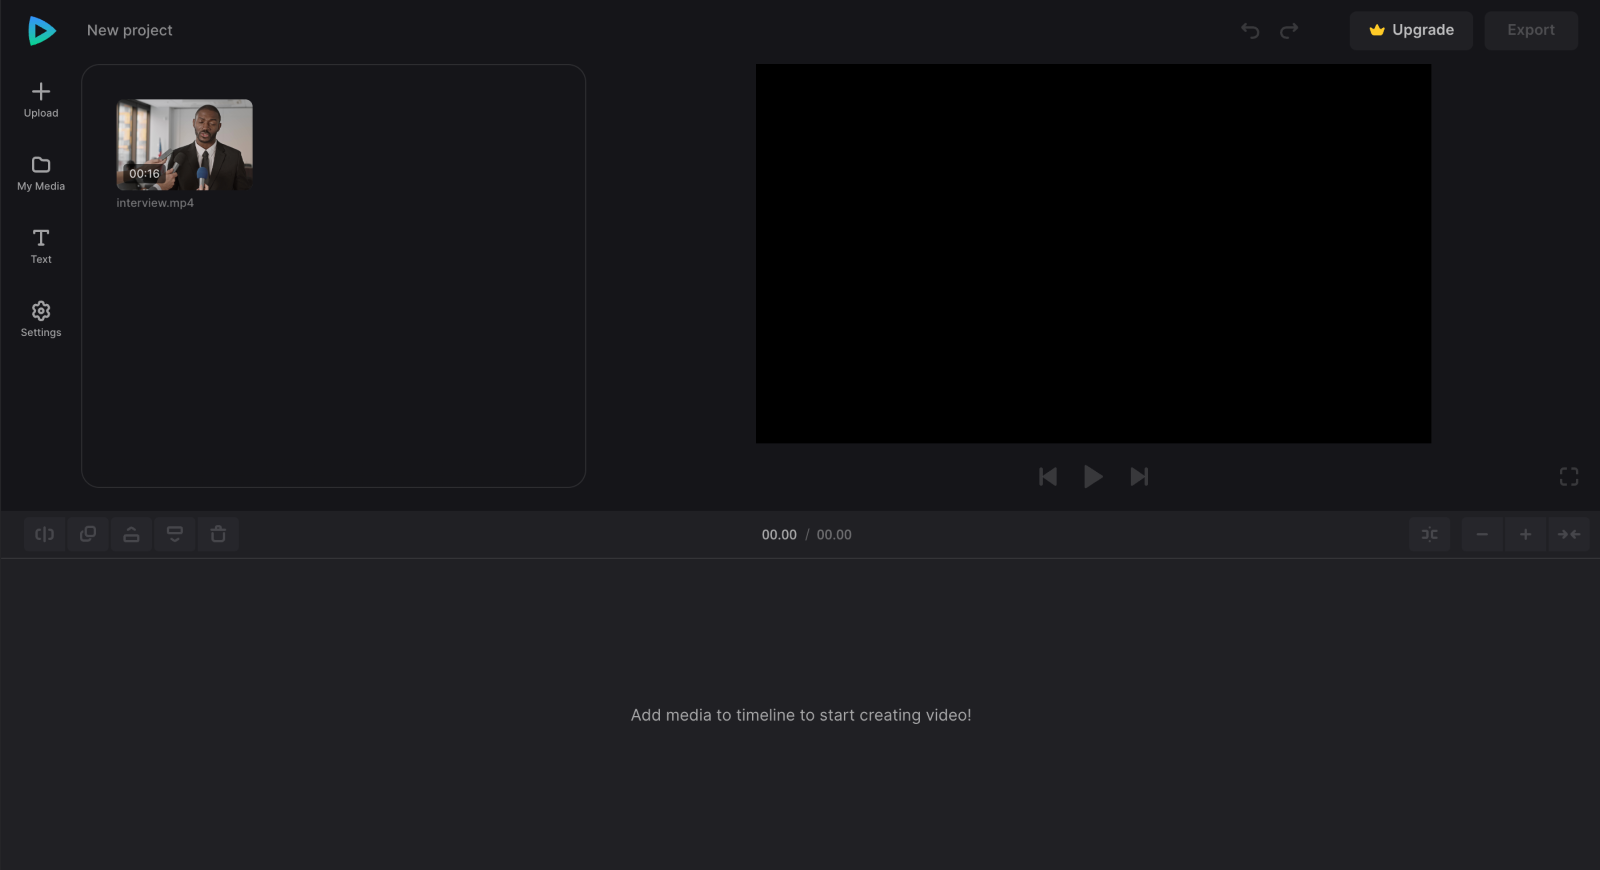Click the New project title

pos(130,31)
